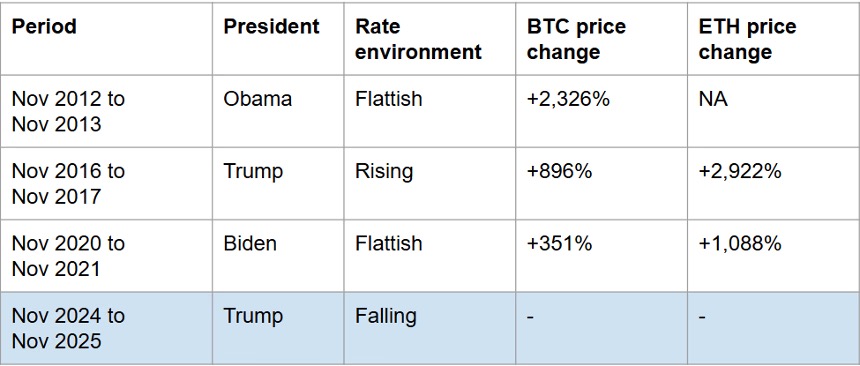The image size is (860, 366).
Task: Select Trump in the highlighted blue row
Action: coord(278,328)
